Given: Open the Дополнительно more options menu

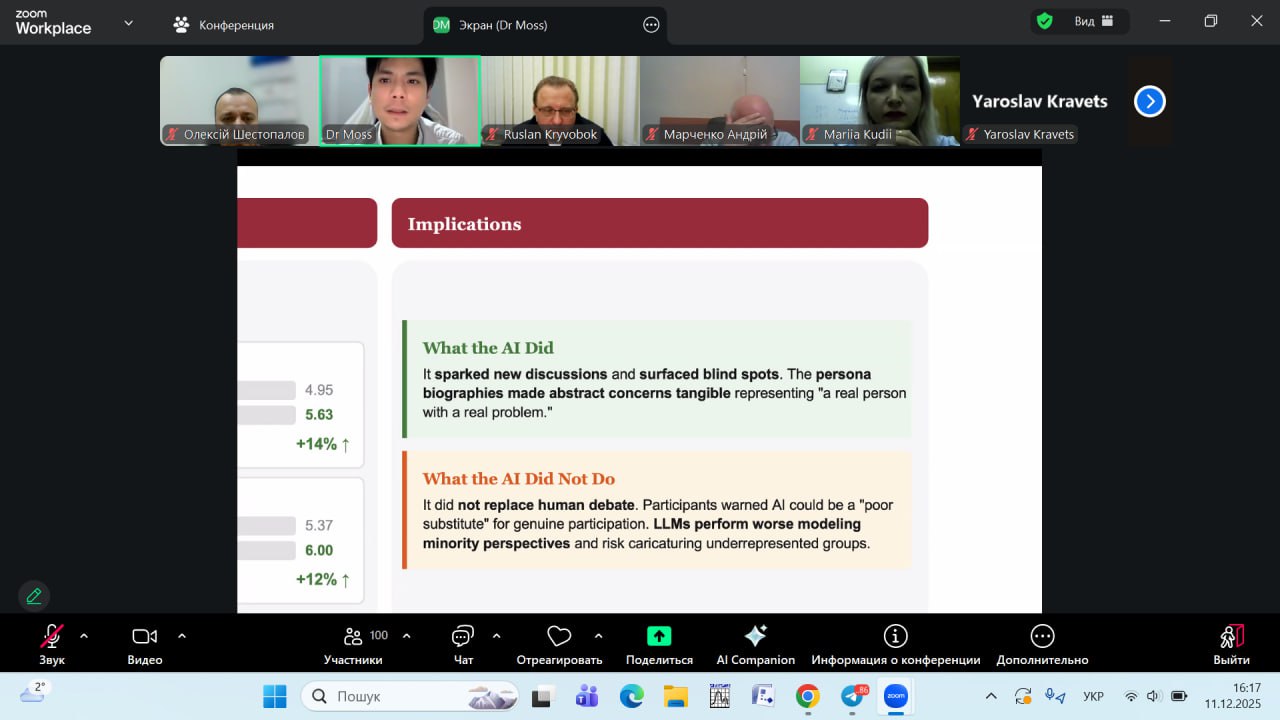Looking at the screenshot, I should tap(1042, 644).
